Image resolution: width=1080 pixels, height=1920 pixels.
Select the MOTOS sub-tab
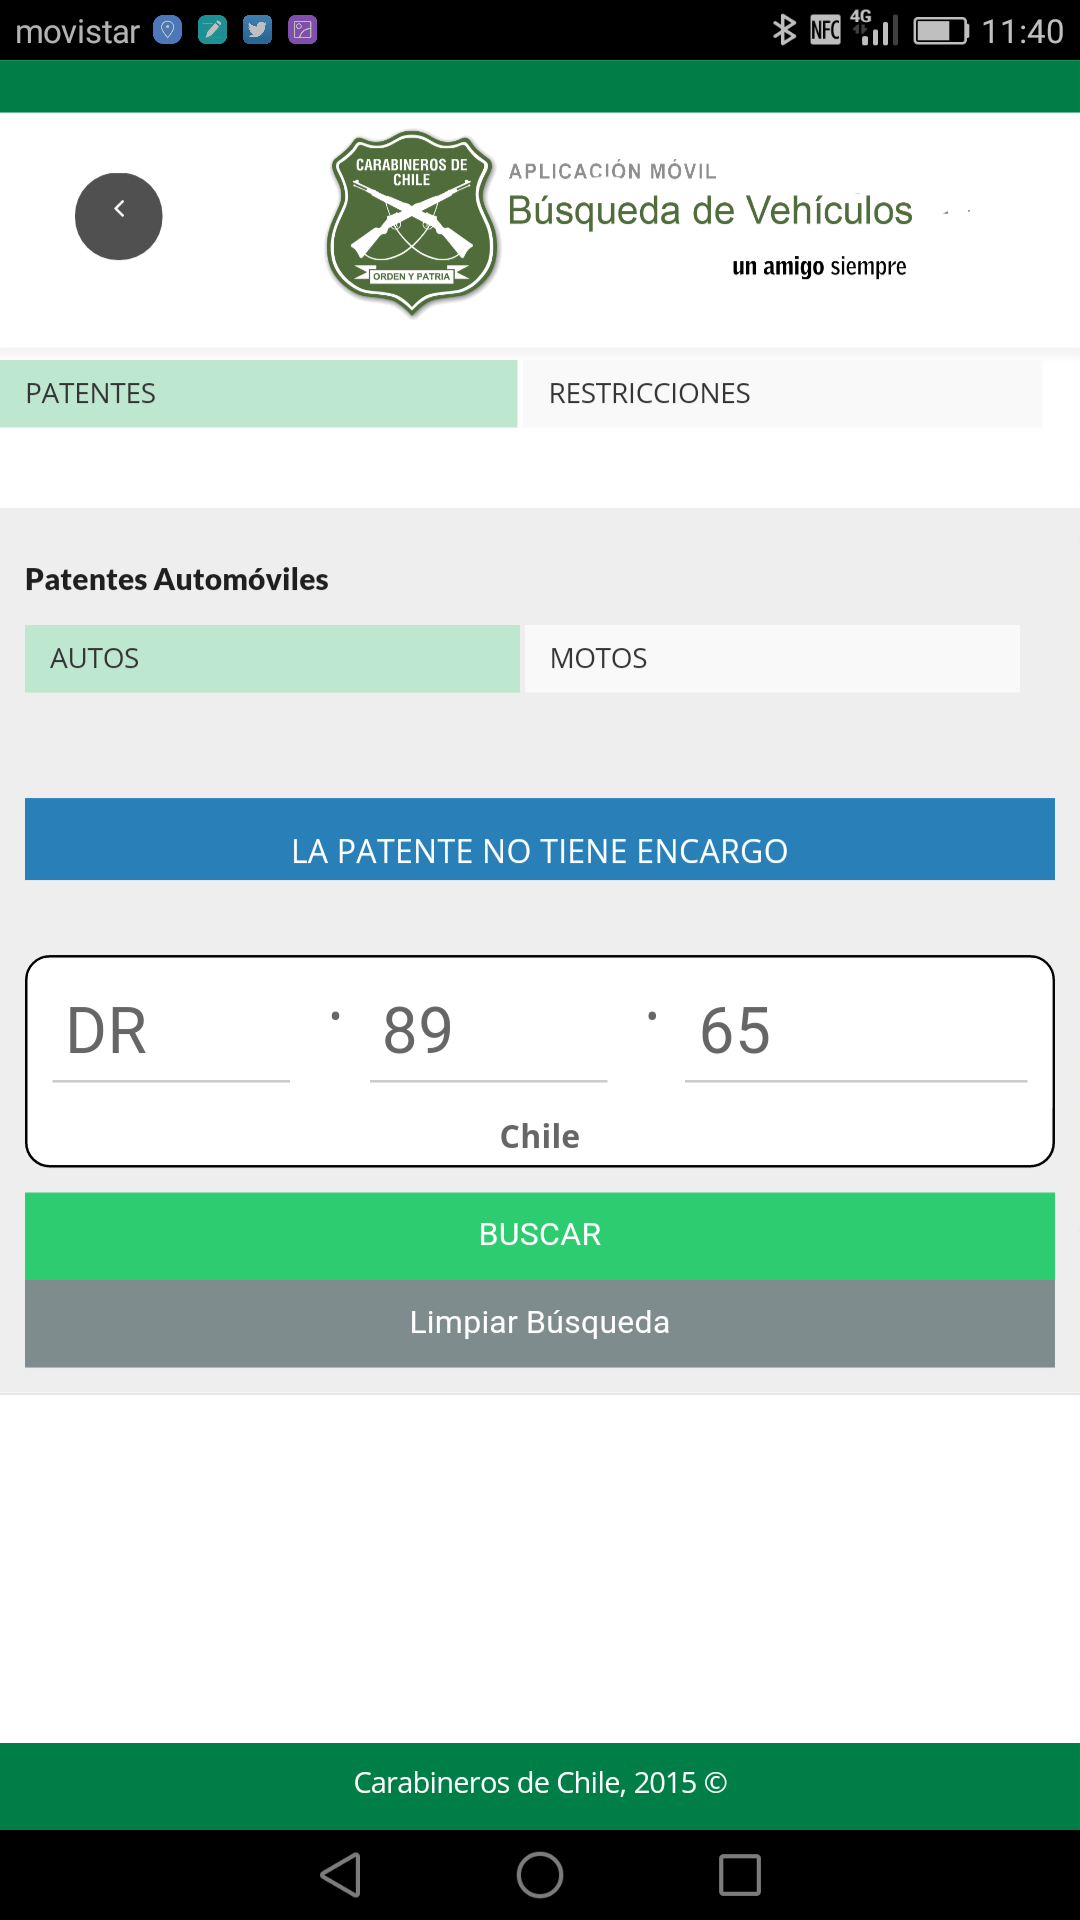tap(772, 659)
